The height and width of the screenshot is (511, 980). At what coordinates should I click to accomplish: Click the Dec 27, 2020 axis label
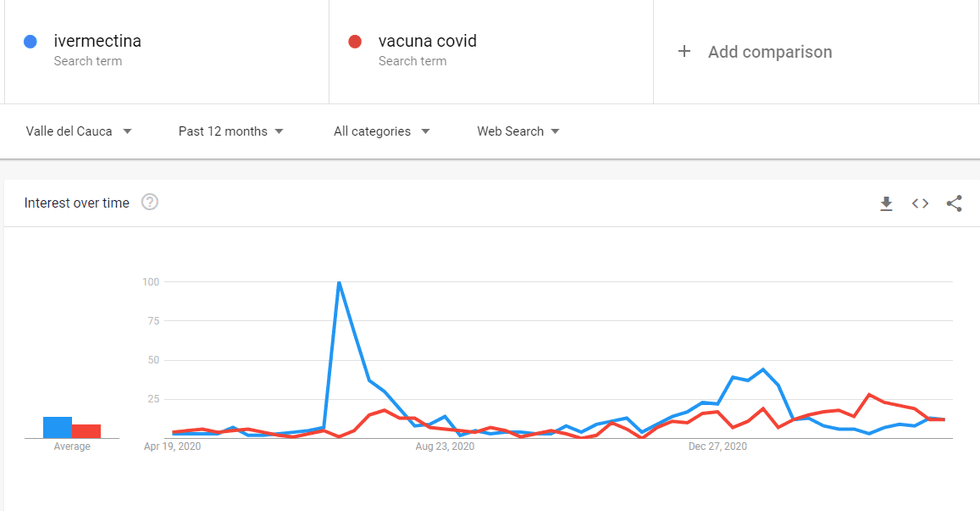718,447
